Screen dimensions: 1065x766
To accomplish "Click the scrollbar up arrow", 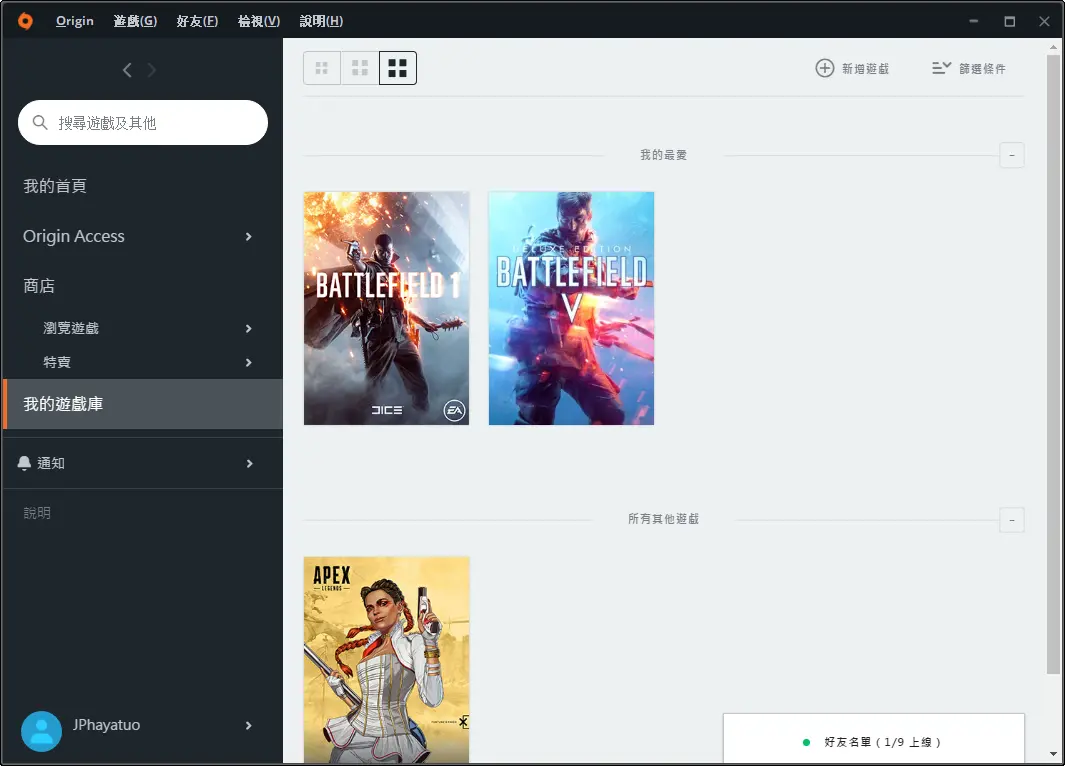I will click(x=1053, y=47).
